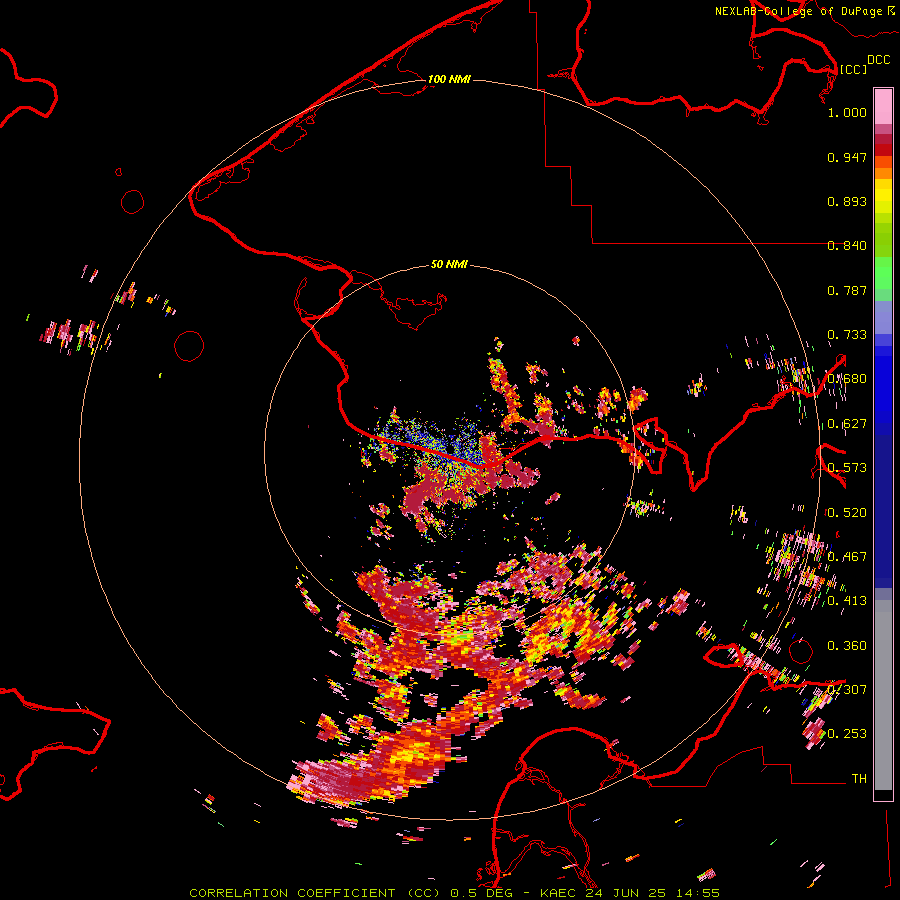The height and width of the screenshot is (900, 900).
Task: Click the CORRELATION COEFFICIENT (CC) caption text
Action: pos(315,893)
